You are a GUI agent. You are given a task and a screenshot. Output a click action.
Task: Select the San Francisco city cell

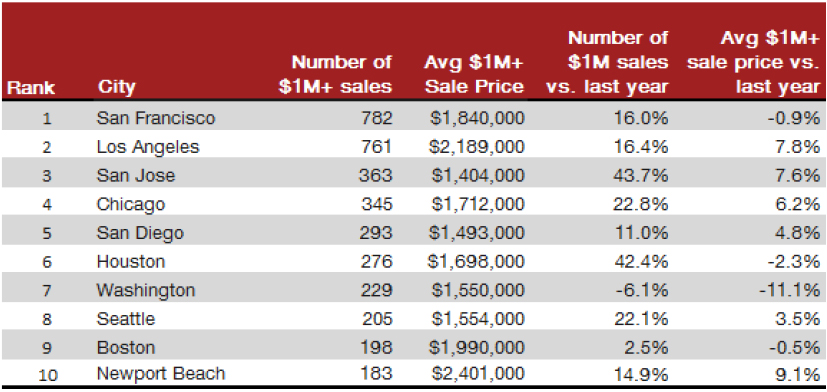click(x=156, y=118)
